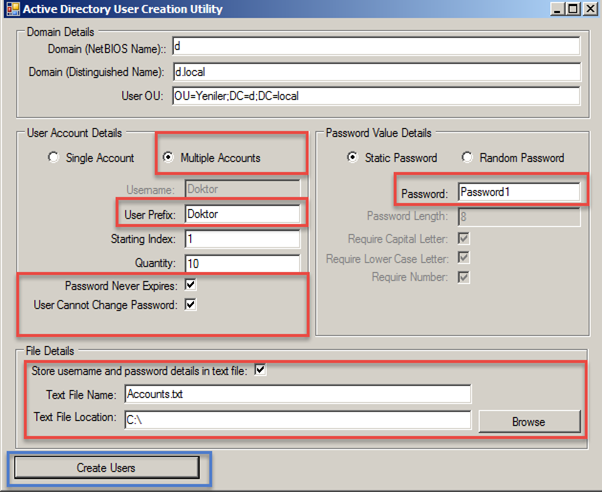Toggle Require Capital Letter checkbox
The width and height of the screenshot is (602, 492).
coord(464,239)
